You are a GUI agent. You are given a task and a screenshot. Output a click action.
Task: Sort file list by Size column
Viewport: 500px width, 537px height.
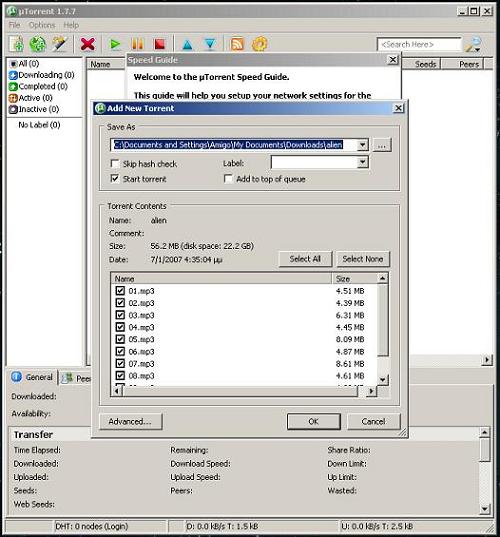pyautogui.click(x=354, y=279)
